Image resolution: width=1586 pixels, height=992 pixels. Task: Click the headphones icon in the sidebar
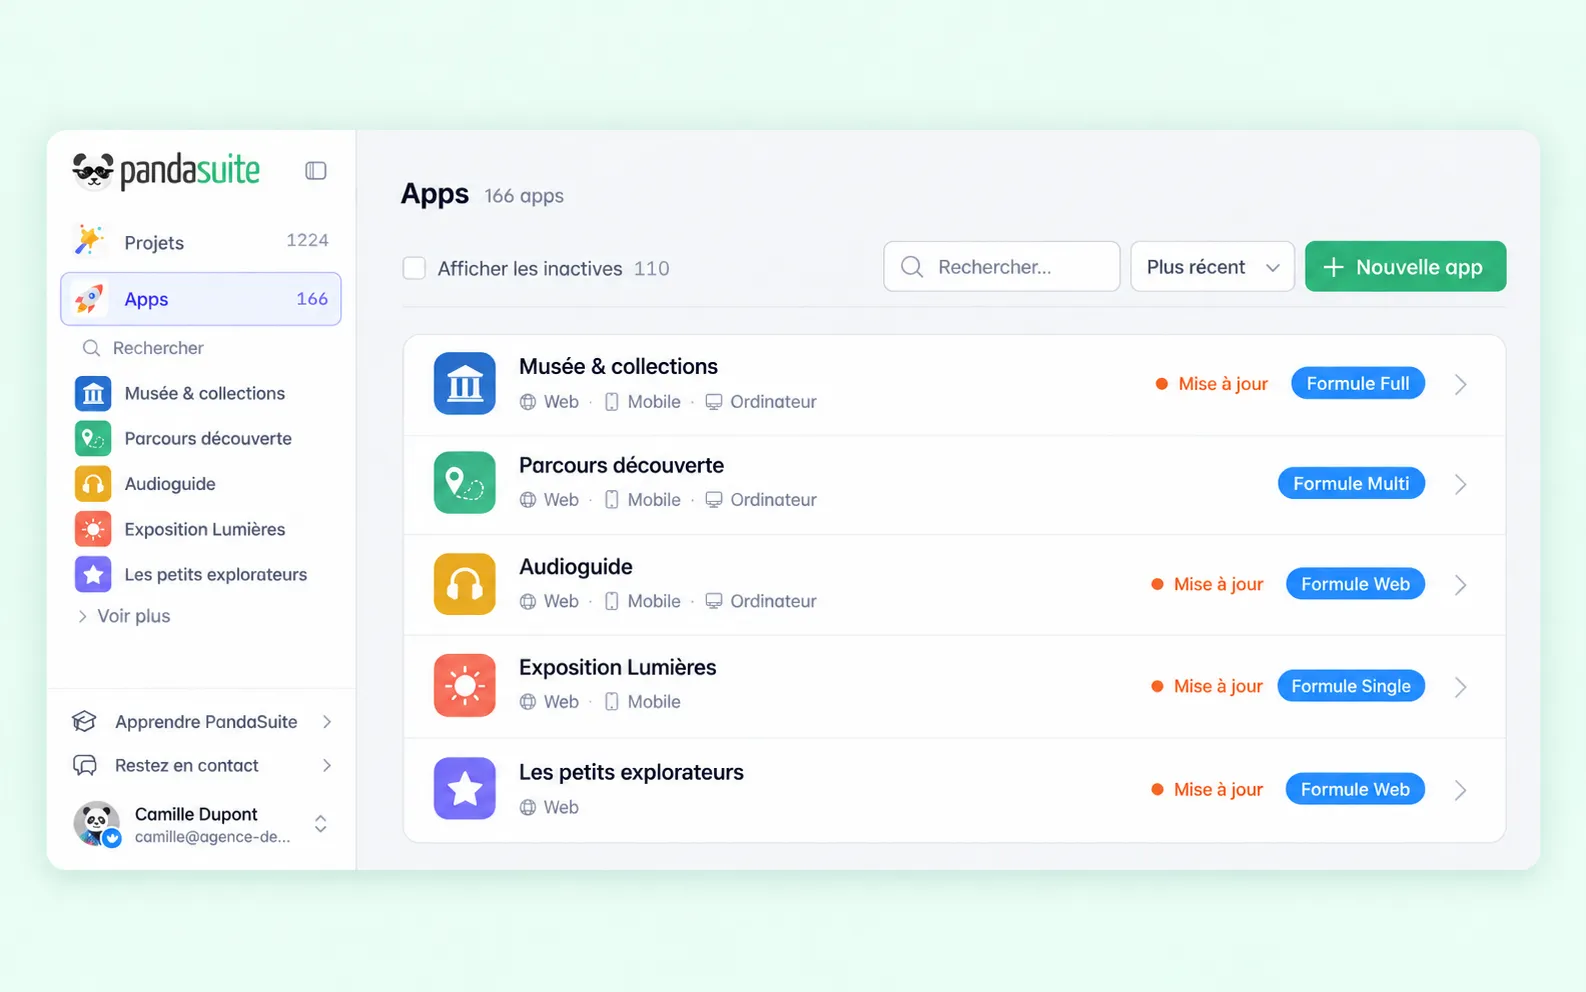coord(93,484)
